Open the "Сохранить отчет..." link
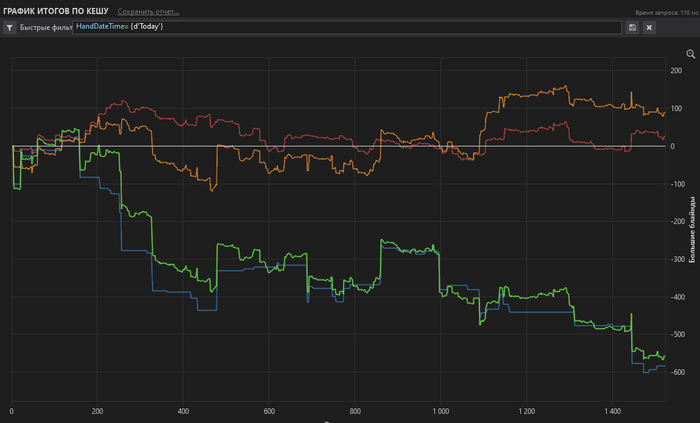This screenshot has height=423, width=700. [148, 11]
